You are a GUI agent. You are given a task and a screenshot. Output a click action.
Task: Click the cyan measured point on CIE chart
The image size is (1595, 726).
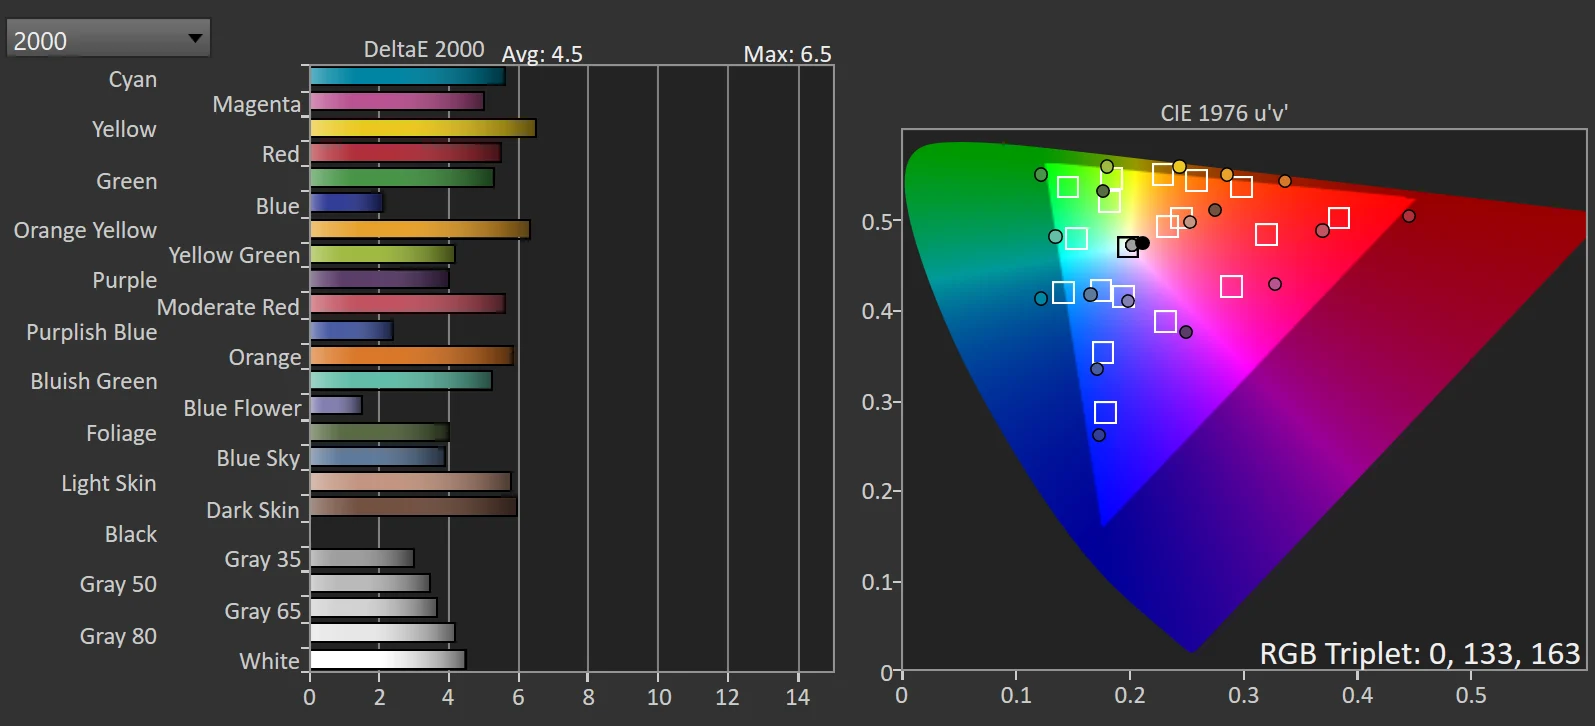pos(1041,298)
